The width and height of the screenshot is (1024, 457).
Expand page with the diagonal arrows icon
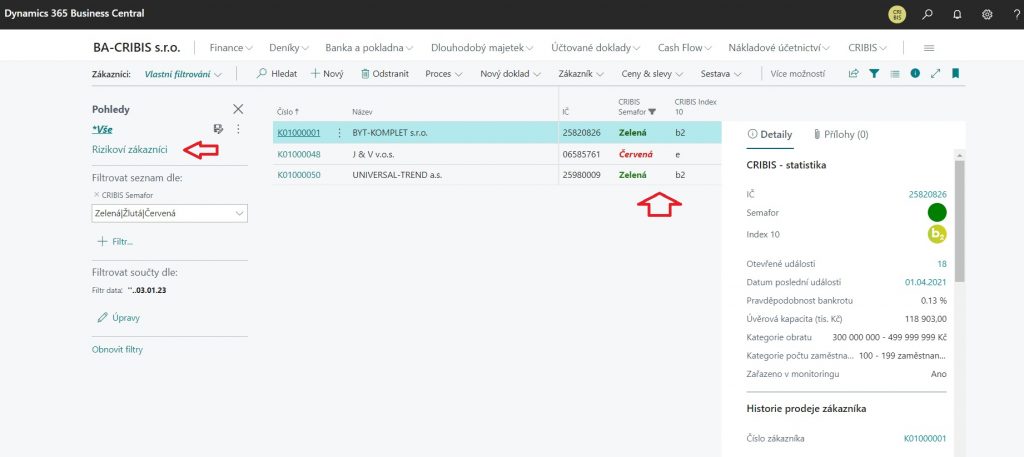(935, 74)
